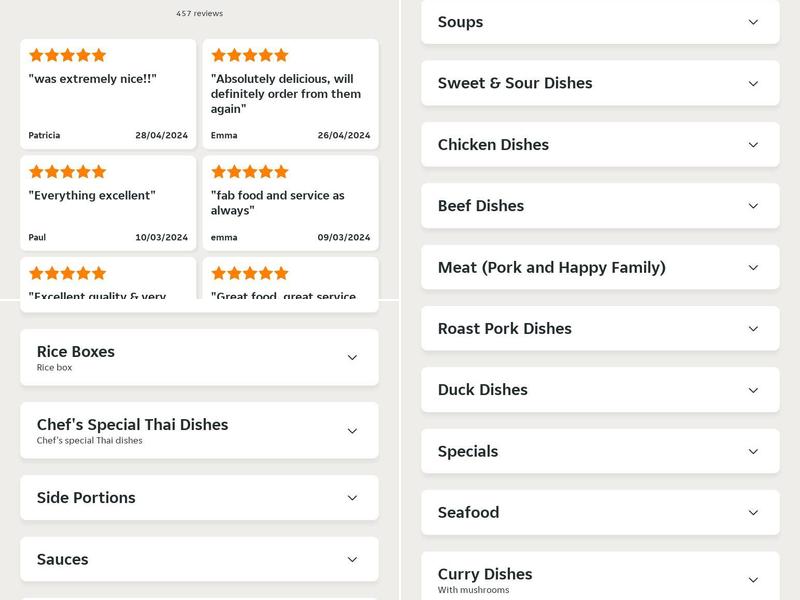Screen dimensions: 800x600
Task: Open the Sweet & Sour Dishes section
Action: click(599, 83)
